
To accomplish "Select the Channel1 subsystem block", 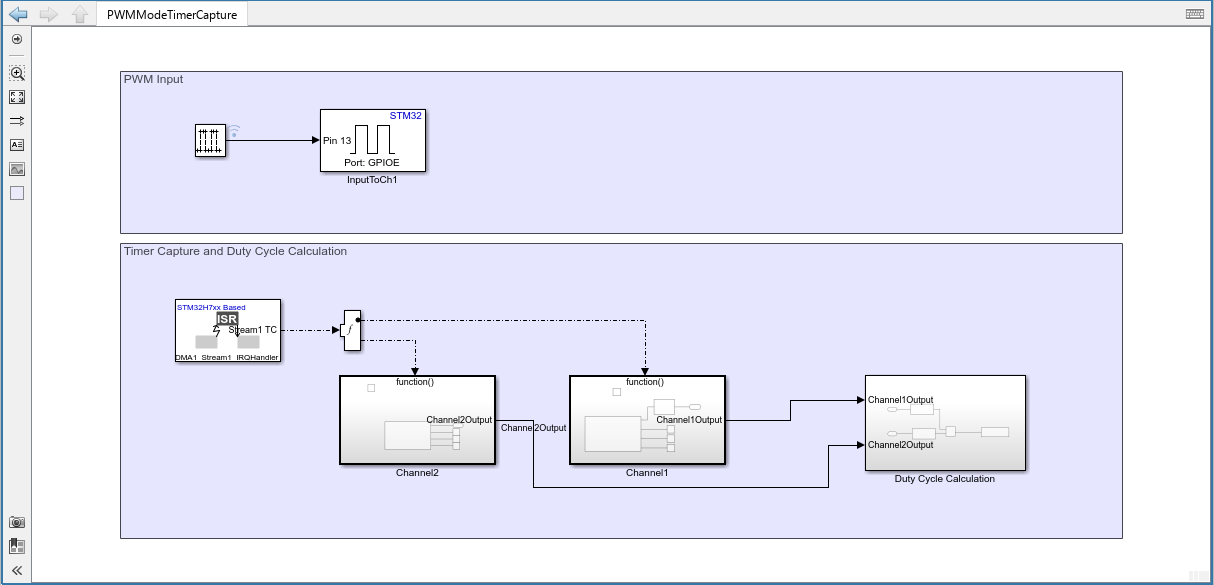I will (x=647, y=420).
